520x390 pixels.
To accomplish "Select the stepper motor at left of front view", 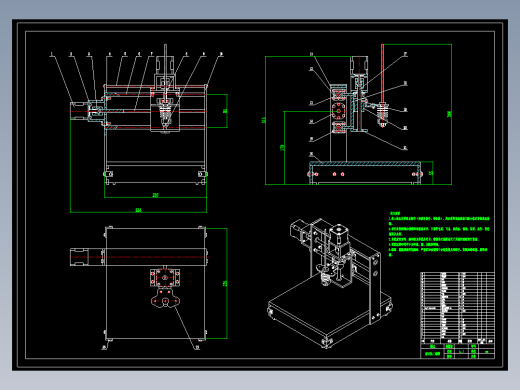I will point(79,111).
